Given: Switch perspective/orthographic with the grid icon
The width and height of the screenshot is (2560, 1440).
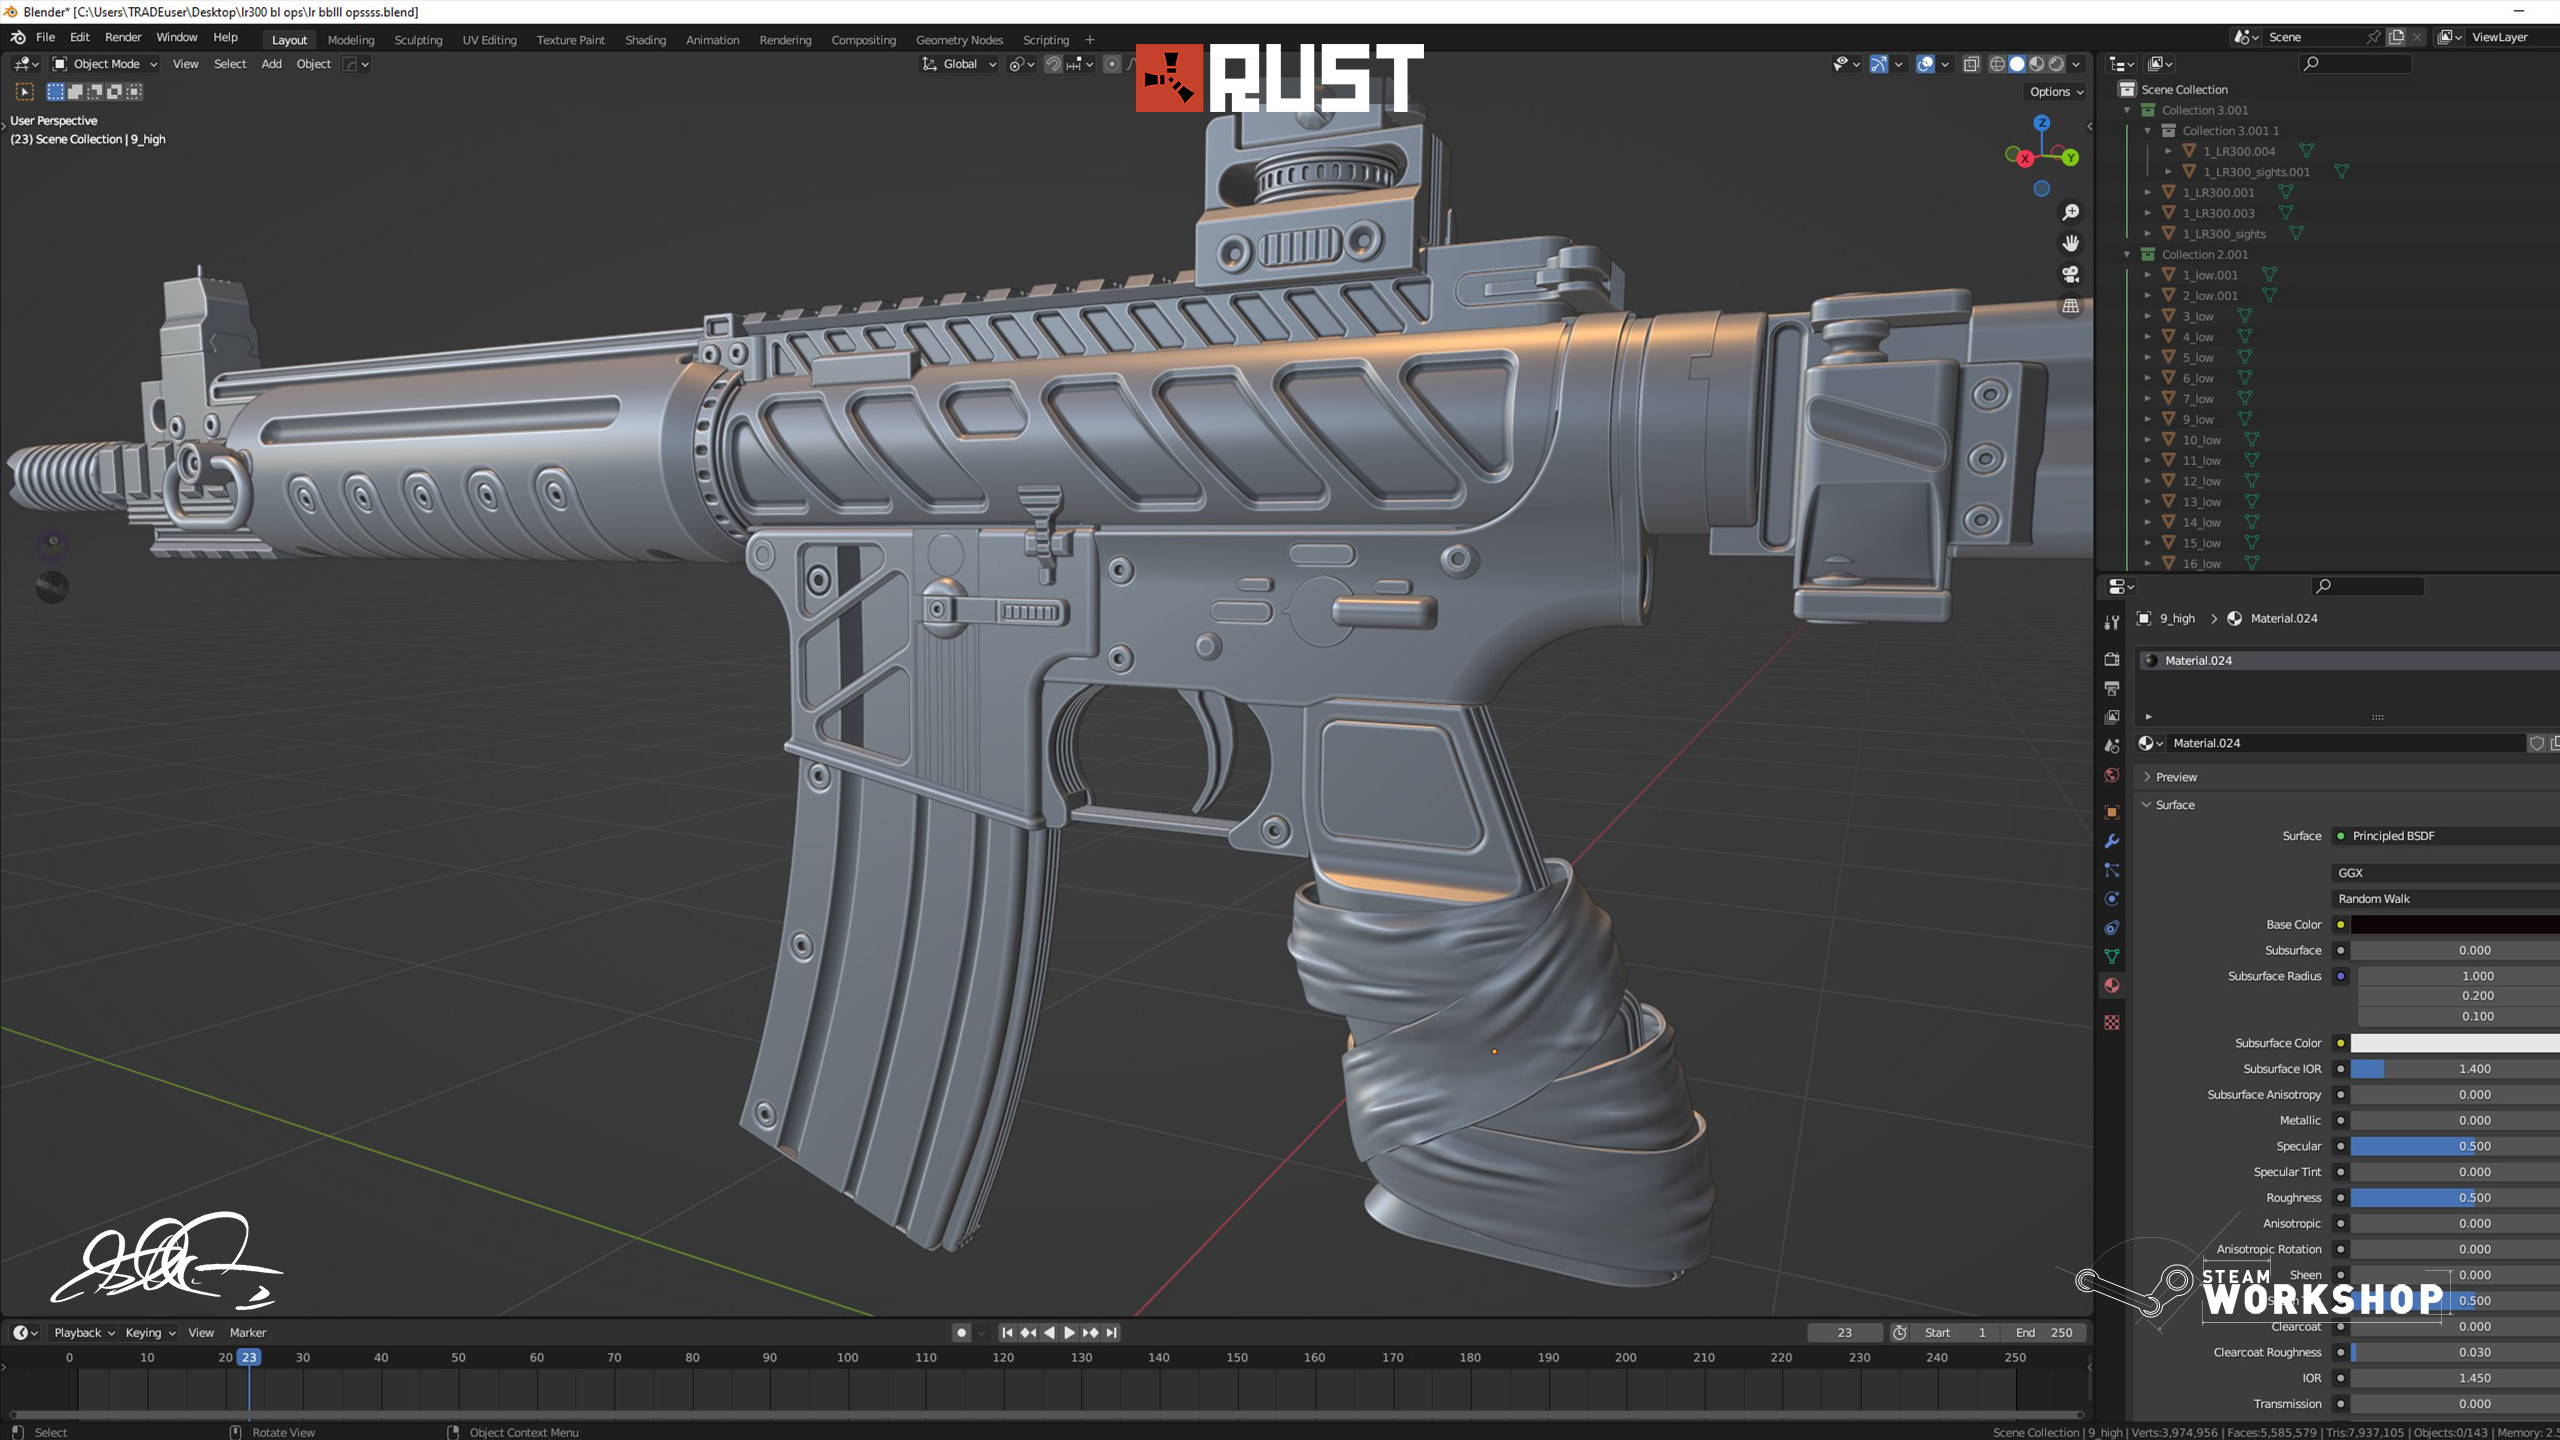Looking at the screenshot, I should (x=2070, y=306).
